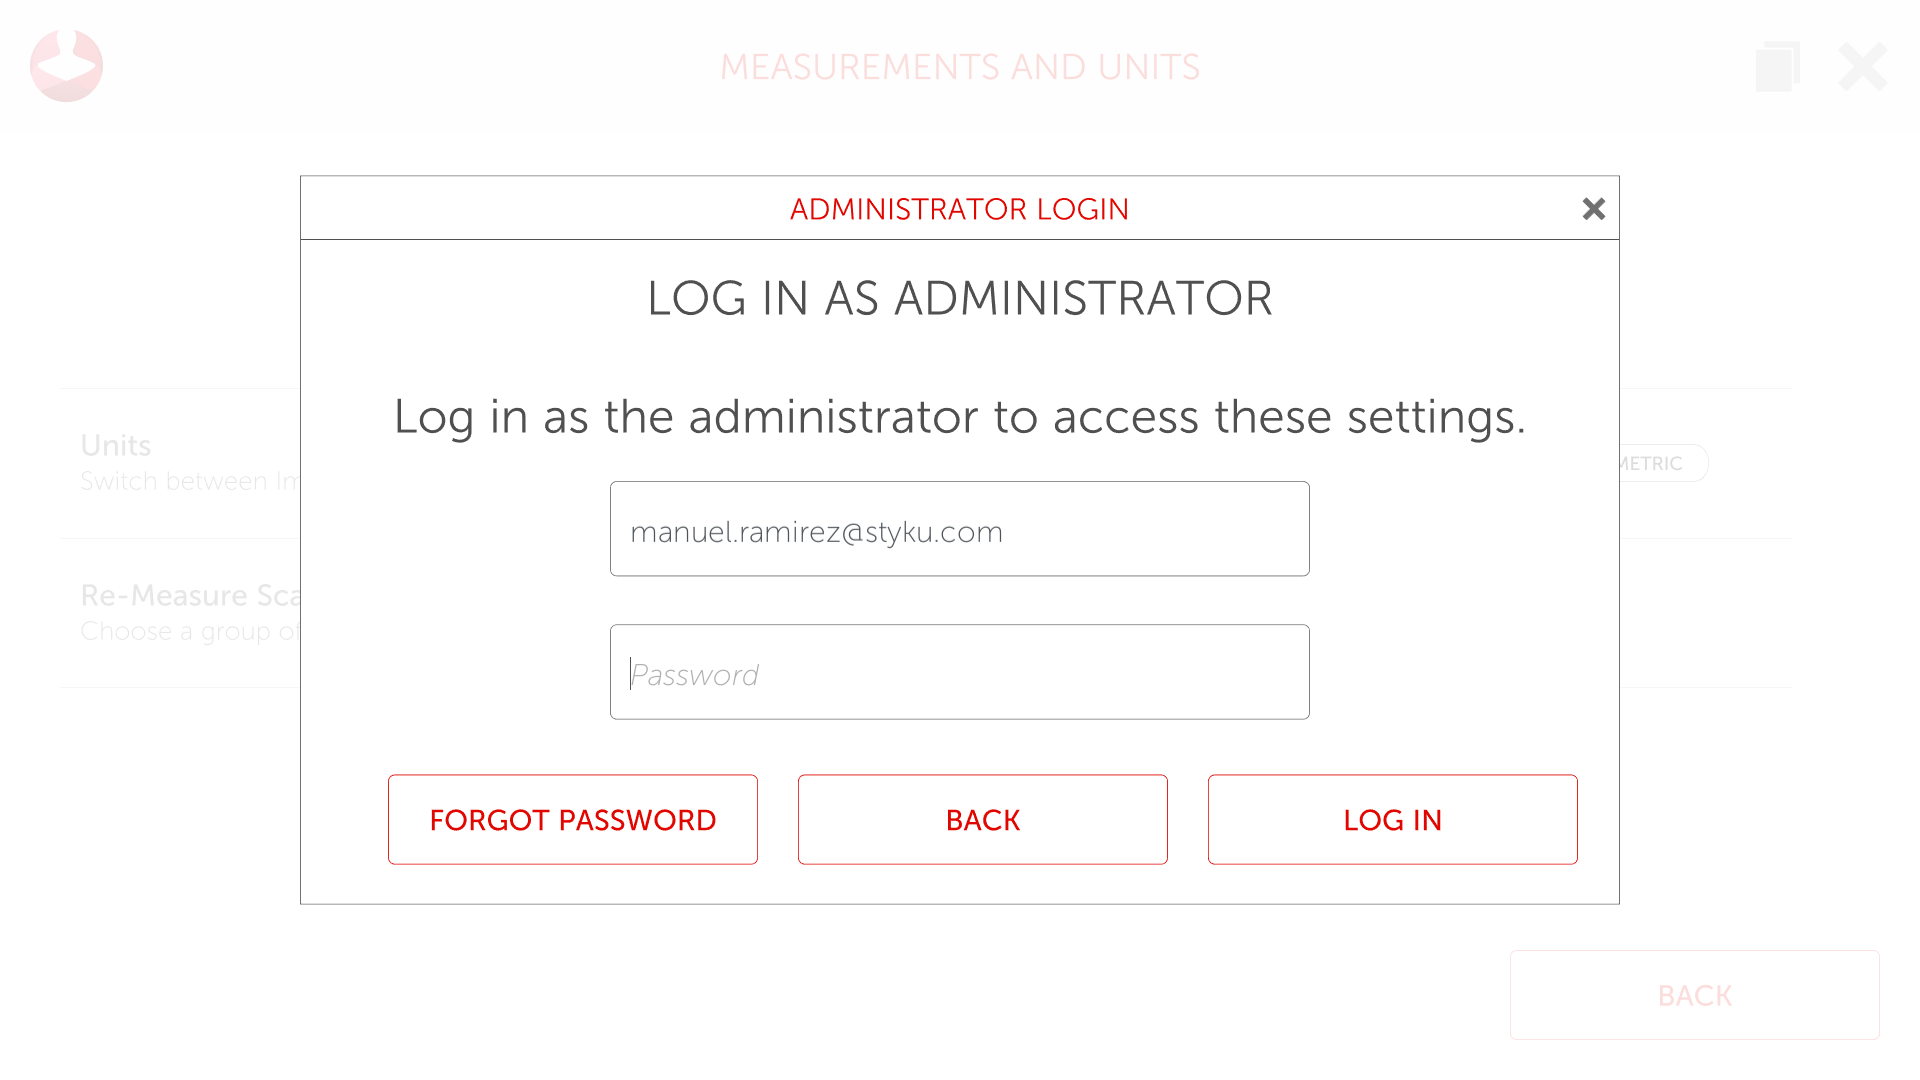
Task: Click the administrator access instruction text
Action: pyautogui.click(x=959, y=416)
